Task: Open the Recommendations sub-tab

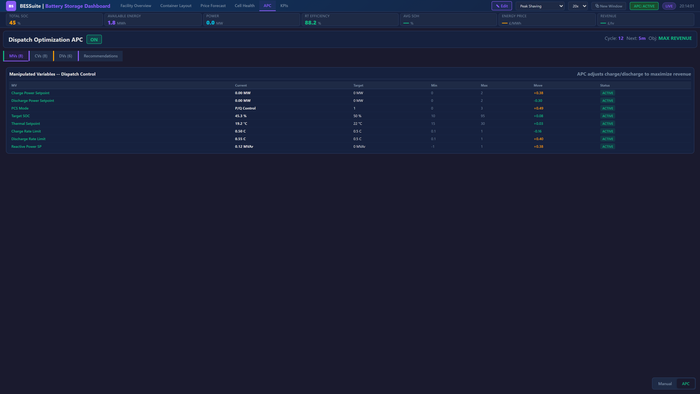Action: pos(100,56)
